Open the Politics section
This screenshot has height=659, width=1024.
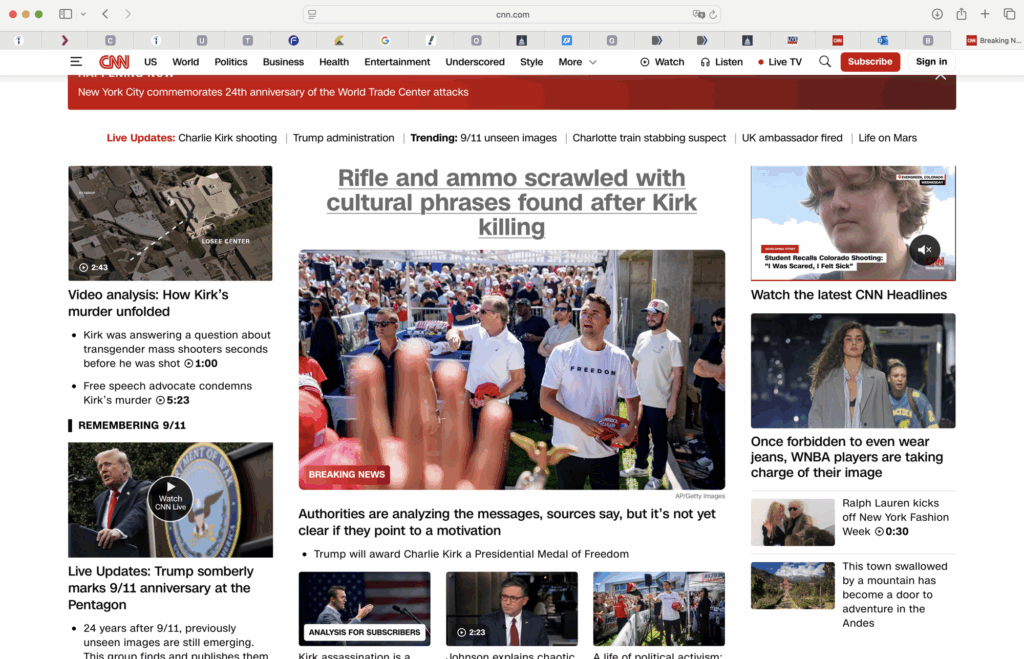(x=231, y=61)
